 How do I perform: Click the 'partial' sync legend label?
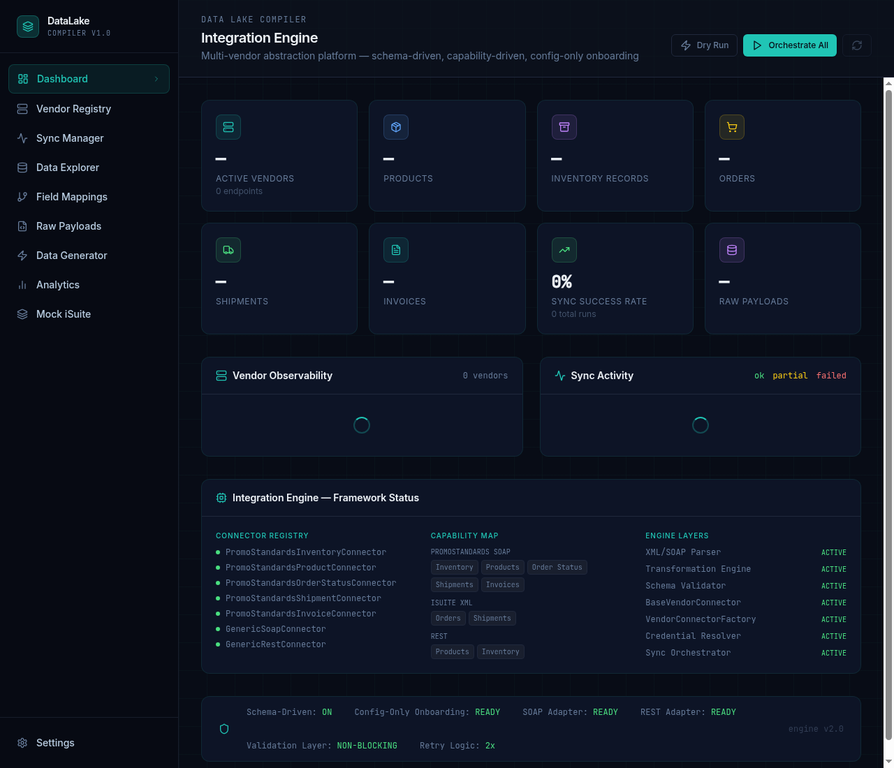coord(790,376)
